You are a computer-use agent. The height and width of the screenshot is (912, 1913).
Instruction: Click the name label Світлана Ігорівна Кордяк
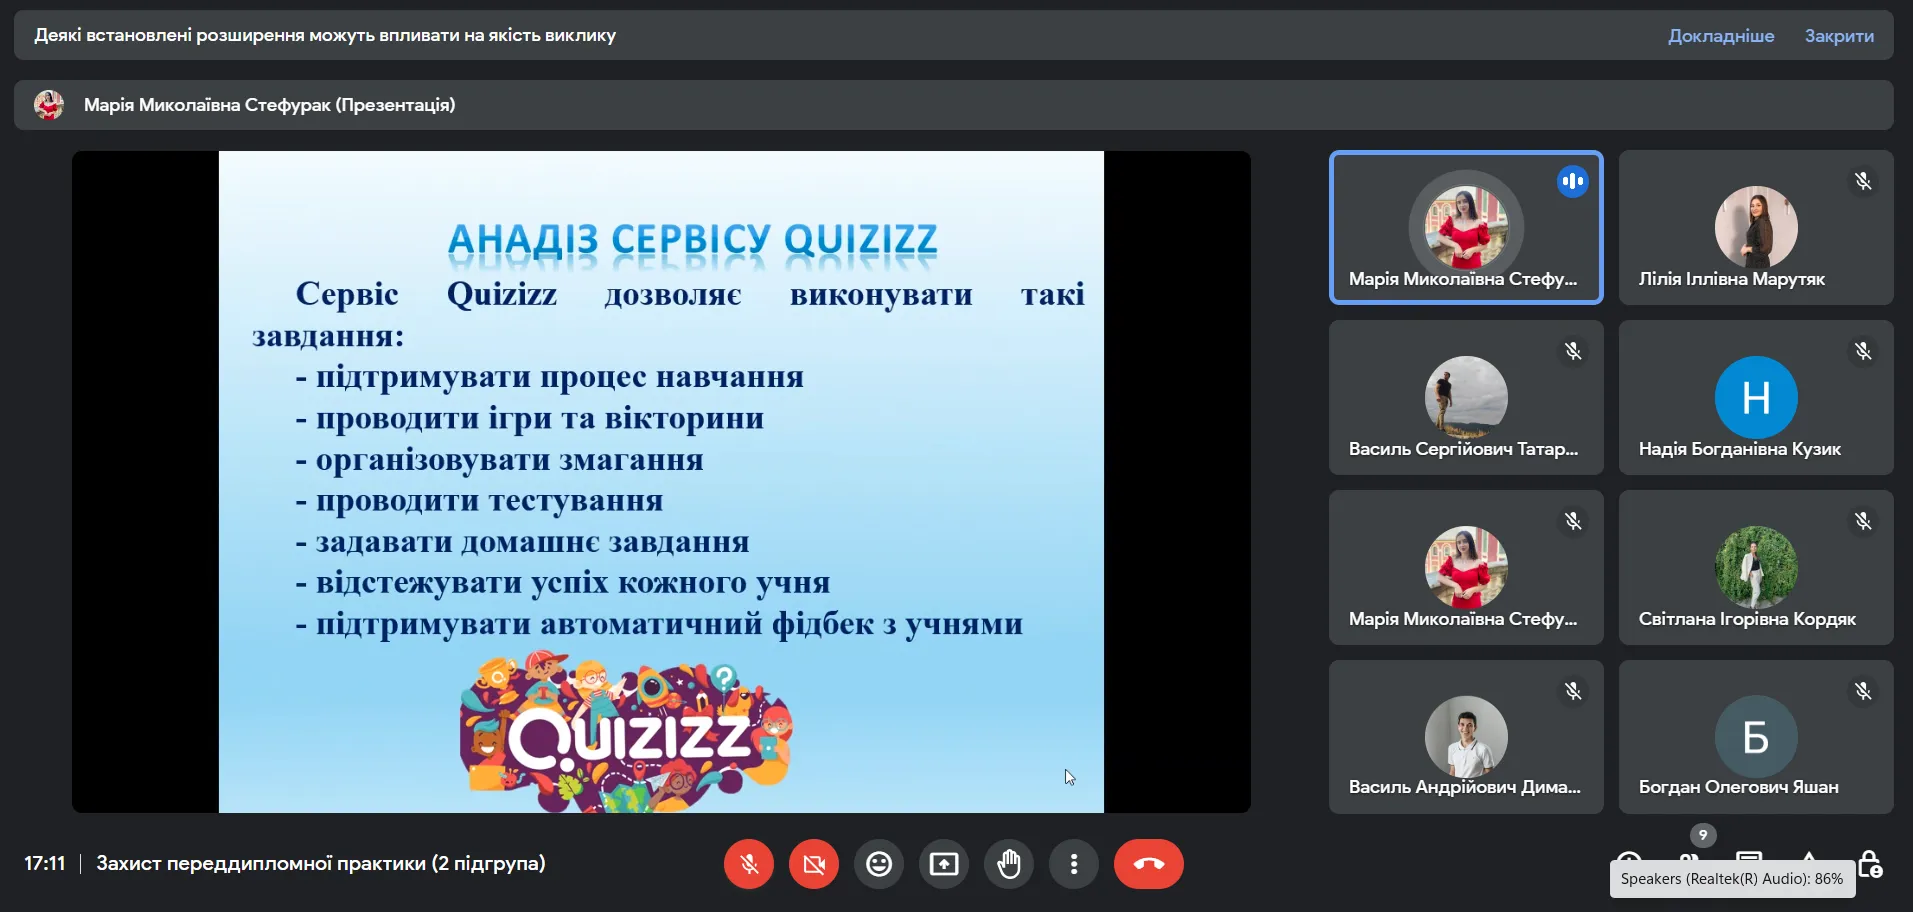[1747, 619]
